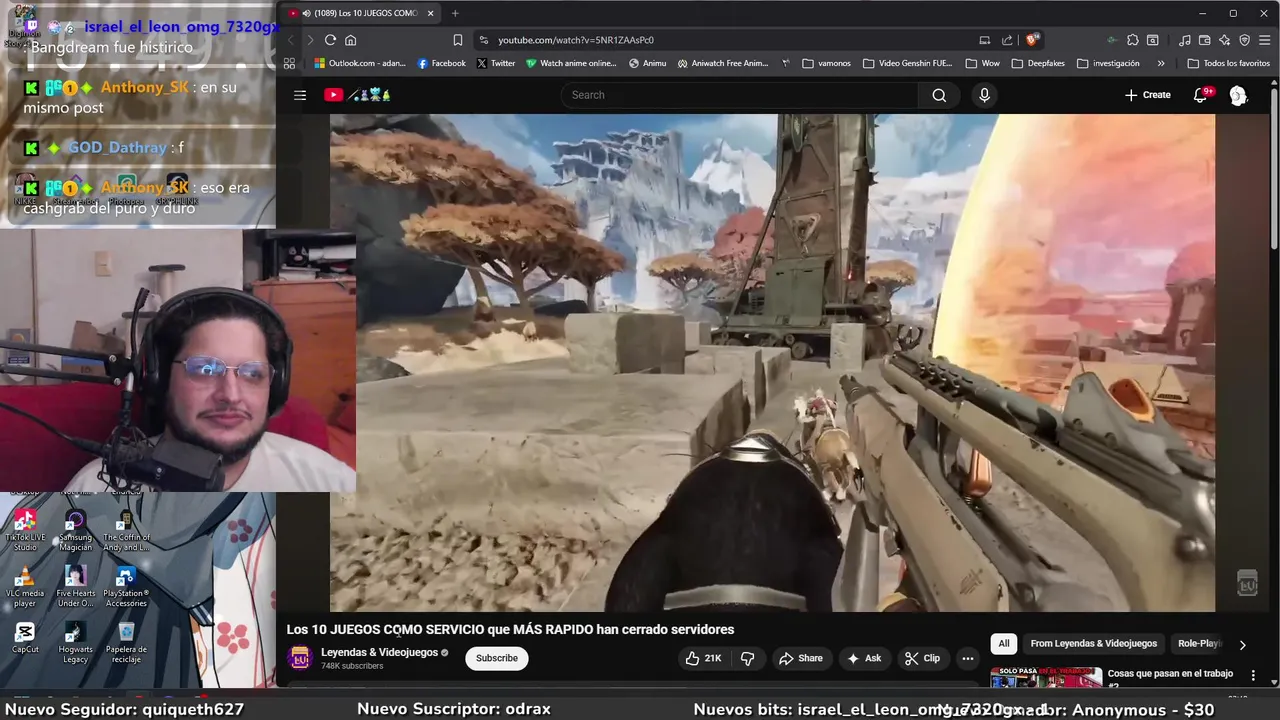The height and width of the screenshot is (720, 1280).
Task: Open Leyendas & Videojuegos channel avatar
Action: (x=299, y=658)
